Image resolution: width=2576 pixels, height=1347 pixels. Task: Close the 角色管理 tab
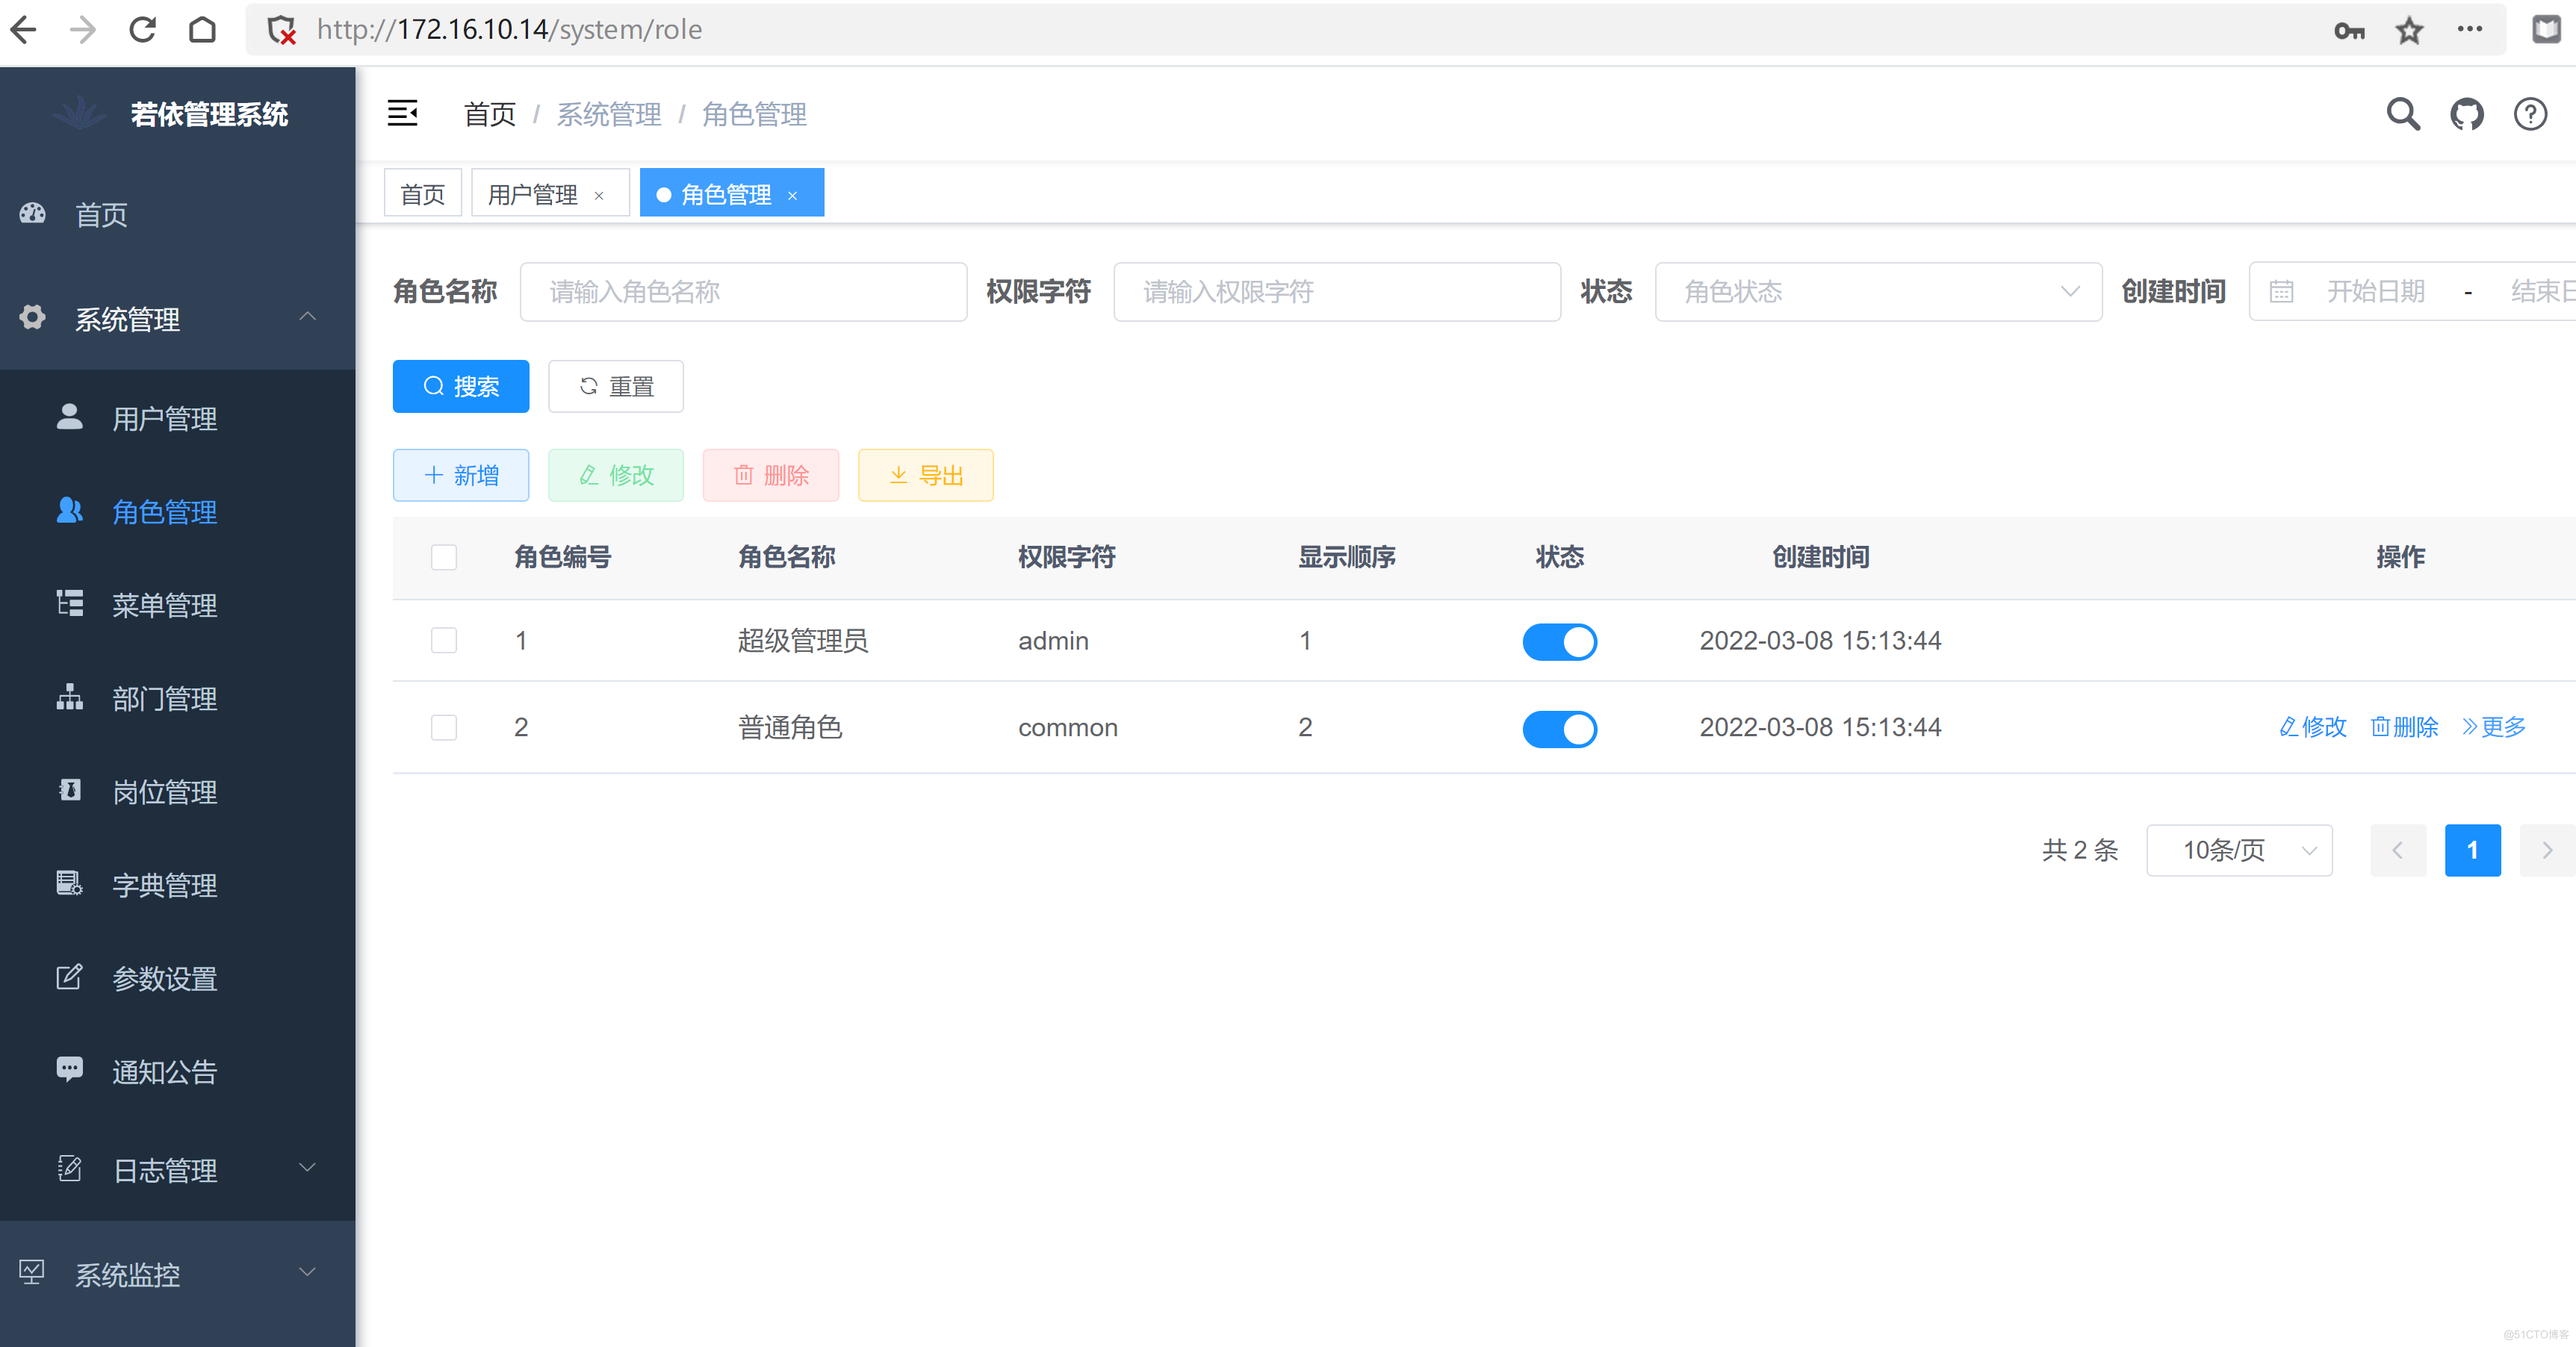[792, 195]
